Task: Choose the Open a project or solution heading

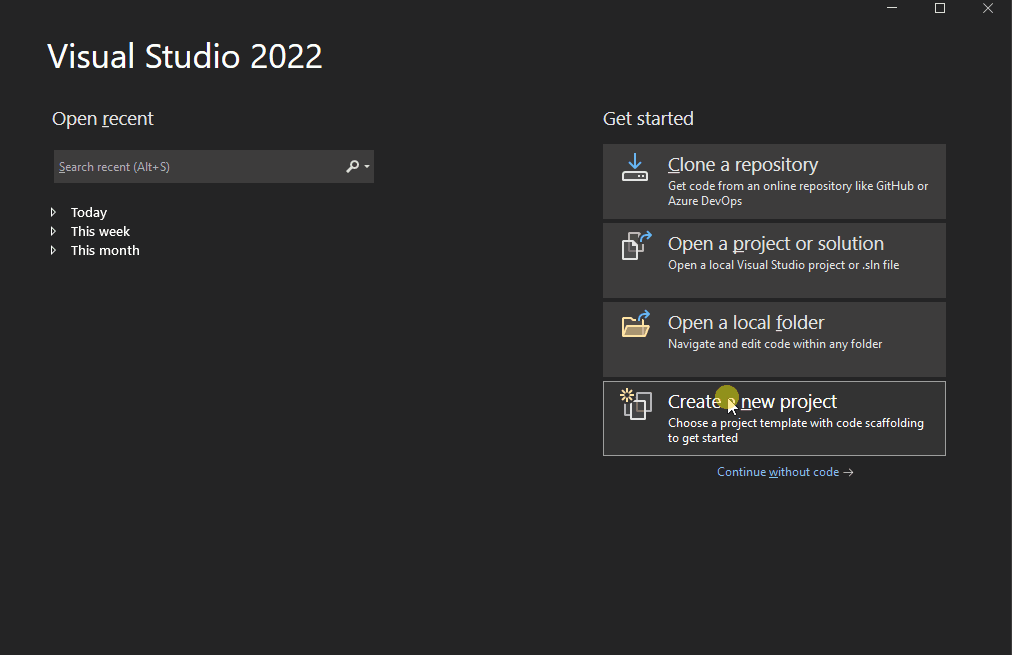Action: point(776,244)
